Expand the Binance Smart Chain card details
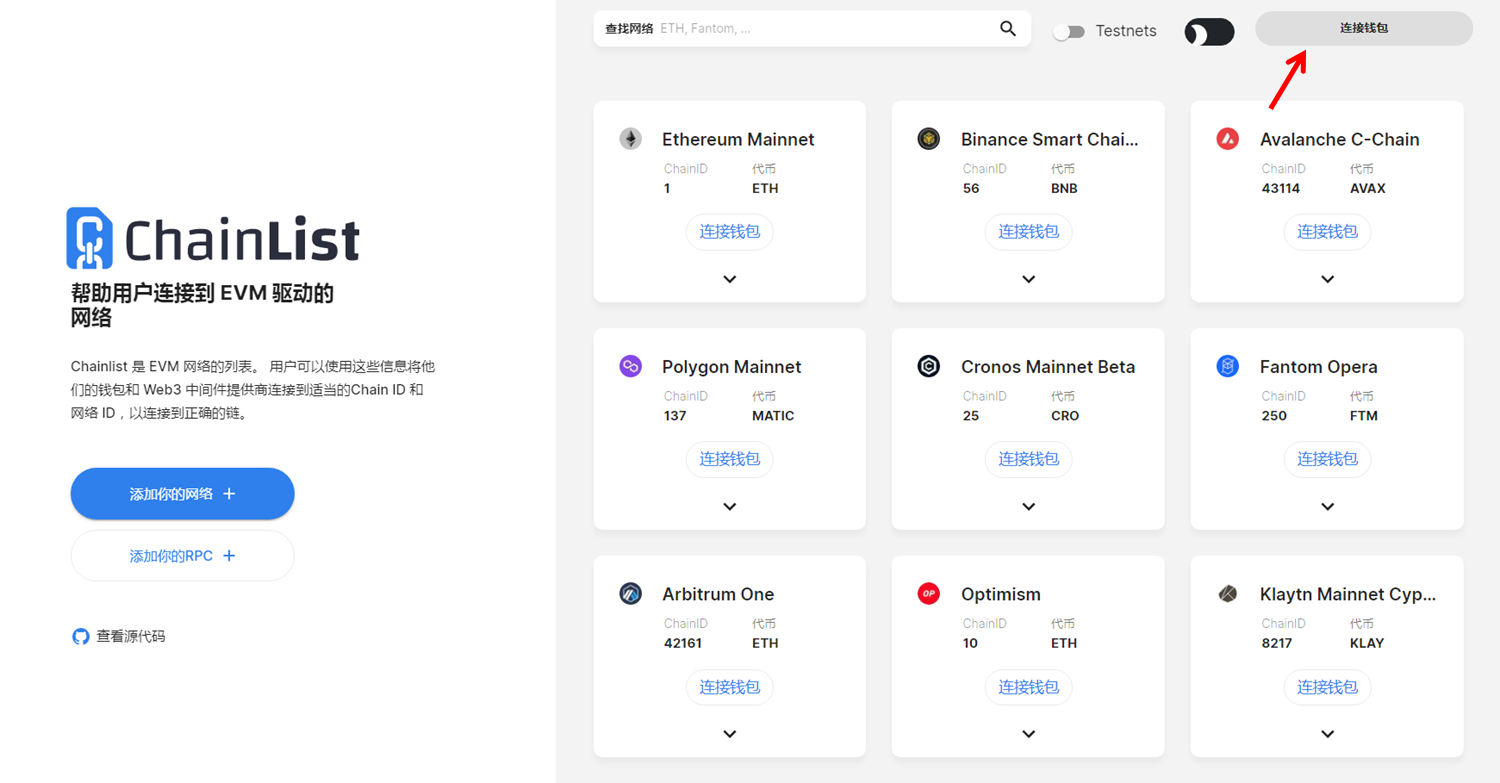This screenshot has height=783, width=1500. pos(1029,279)
